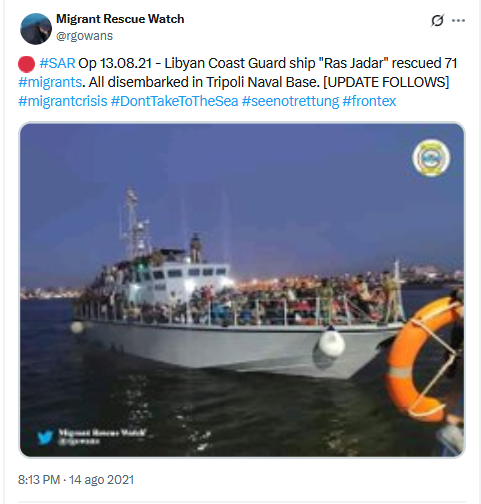Click the round coast guard emblem badge
481x504 pixels.
point(431,158)
